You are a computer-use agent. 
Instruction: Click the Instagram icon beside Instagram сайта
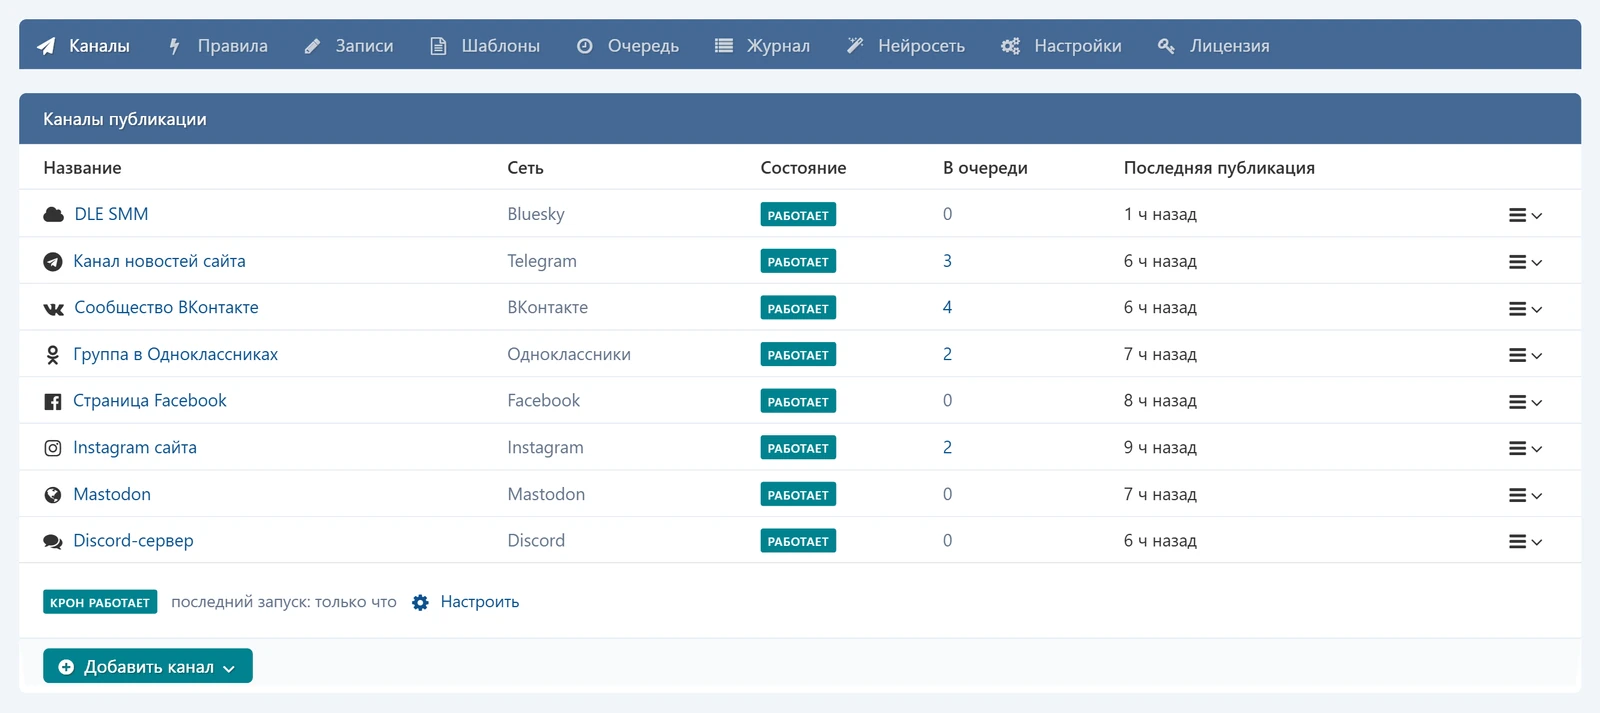53,449
